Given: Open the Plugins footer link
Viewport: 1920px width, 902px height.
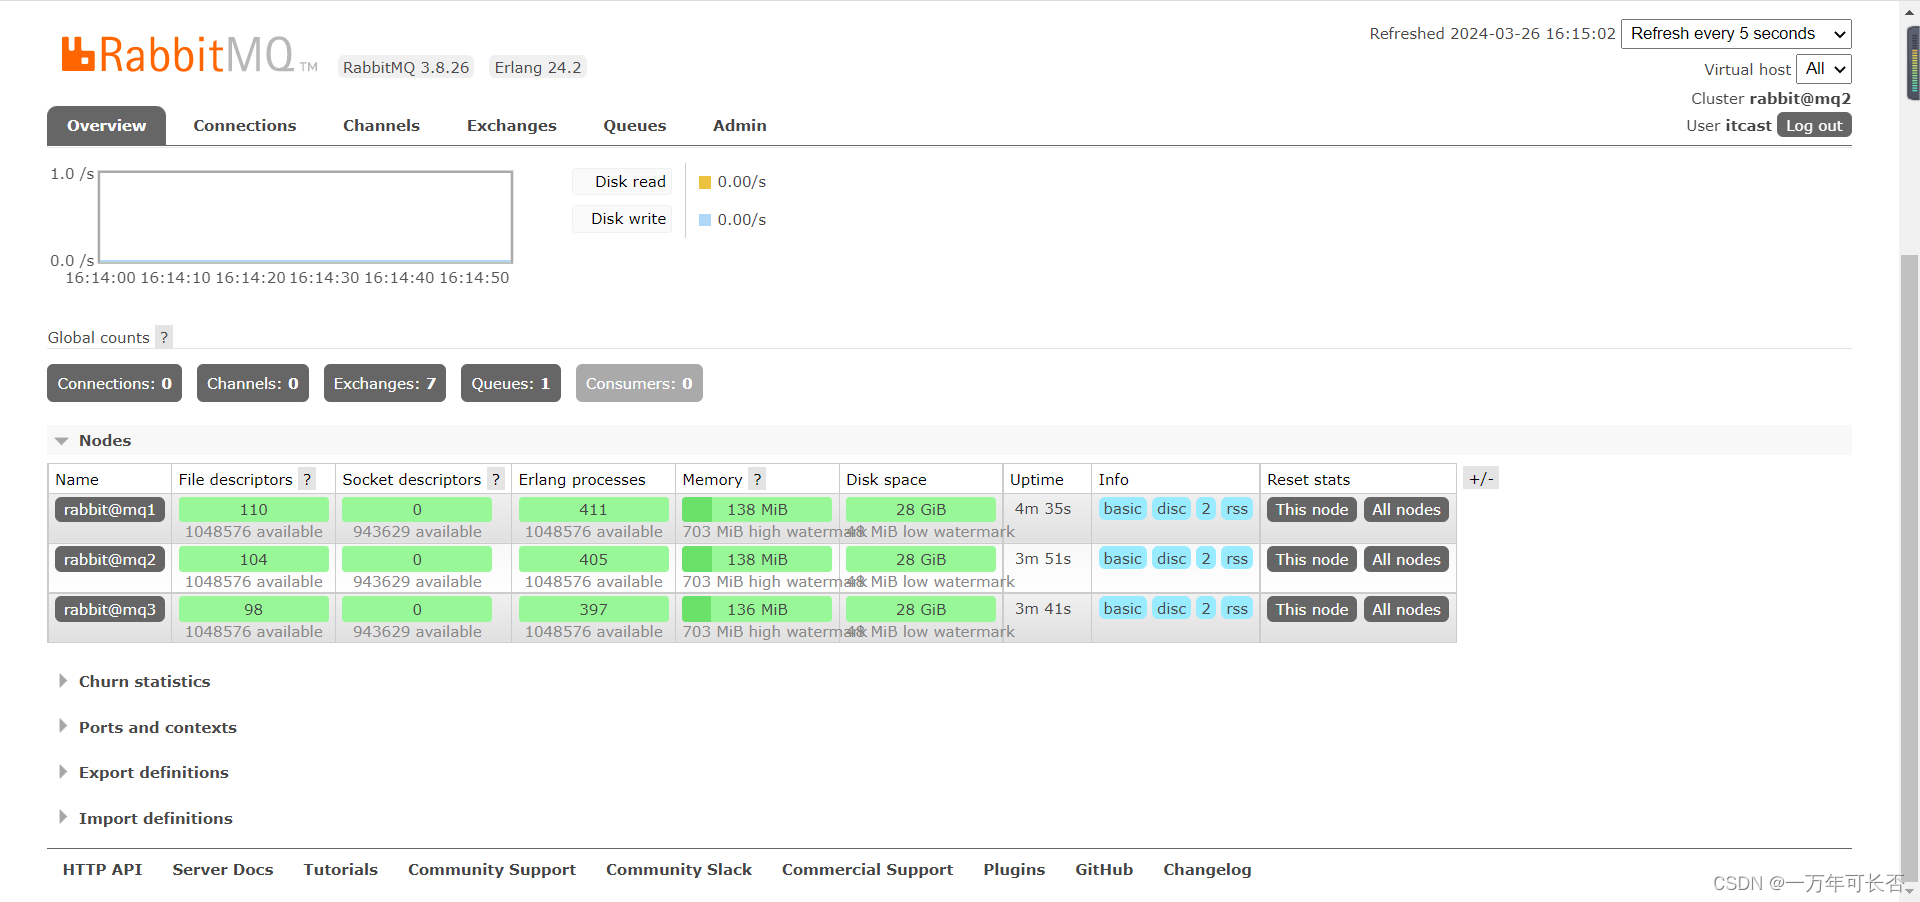Looking at the screenshot, I should pyautogui.click(x=1013, y=869).
